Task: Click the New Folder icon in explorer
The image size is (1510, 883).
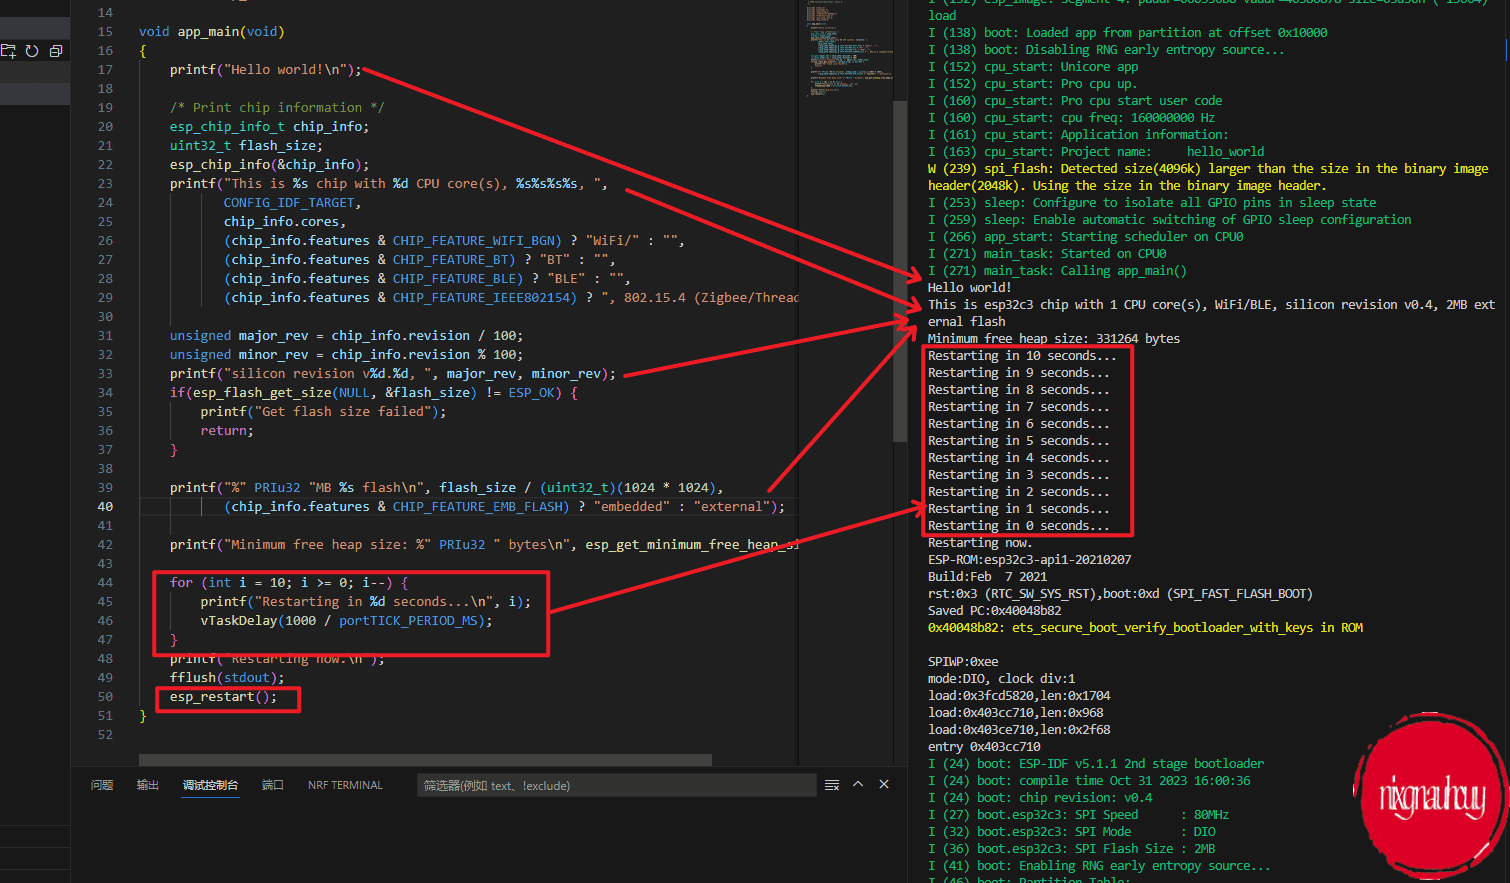Action: coord(9,51)
